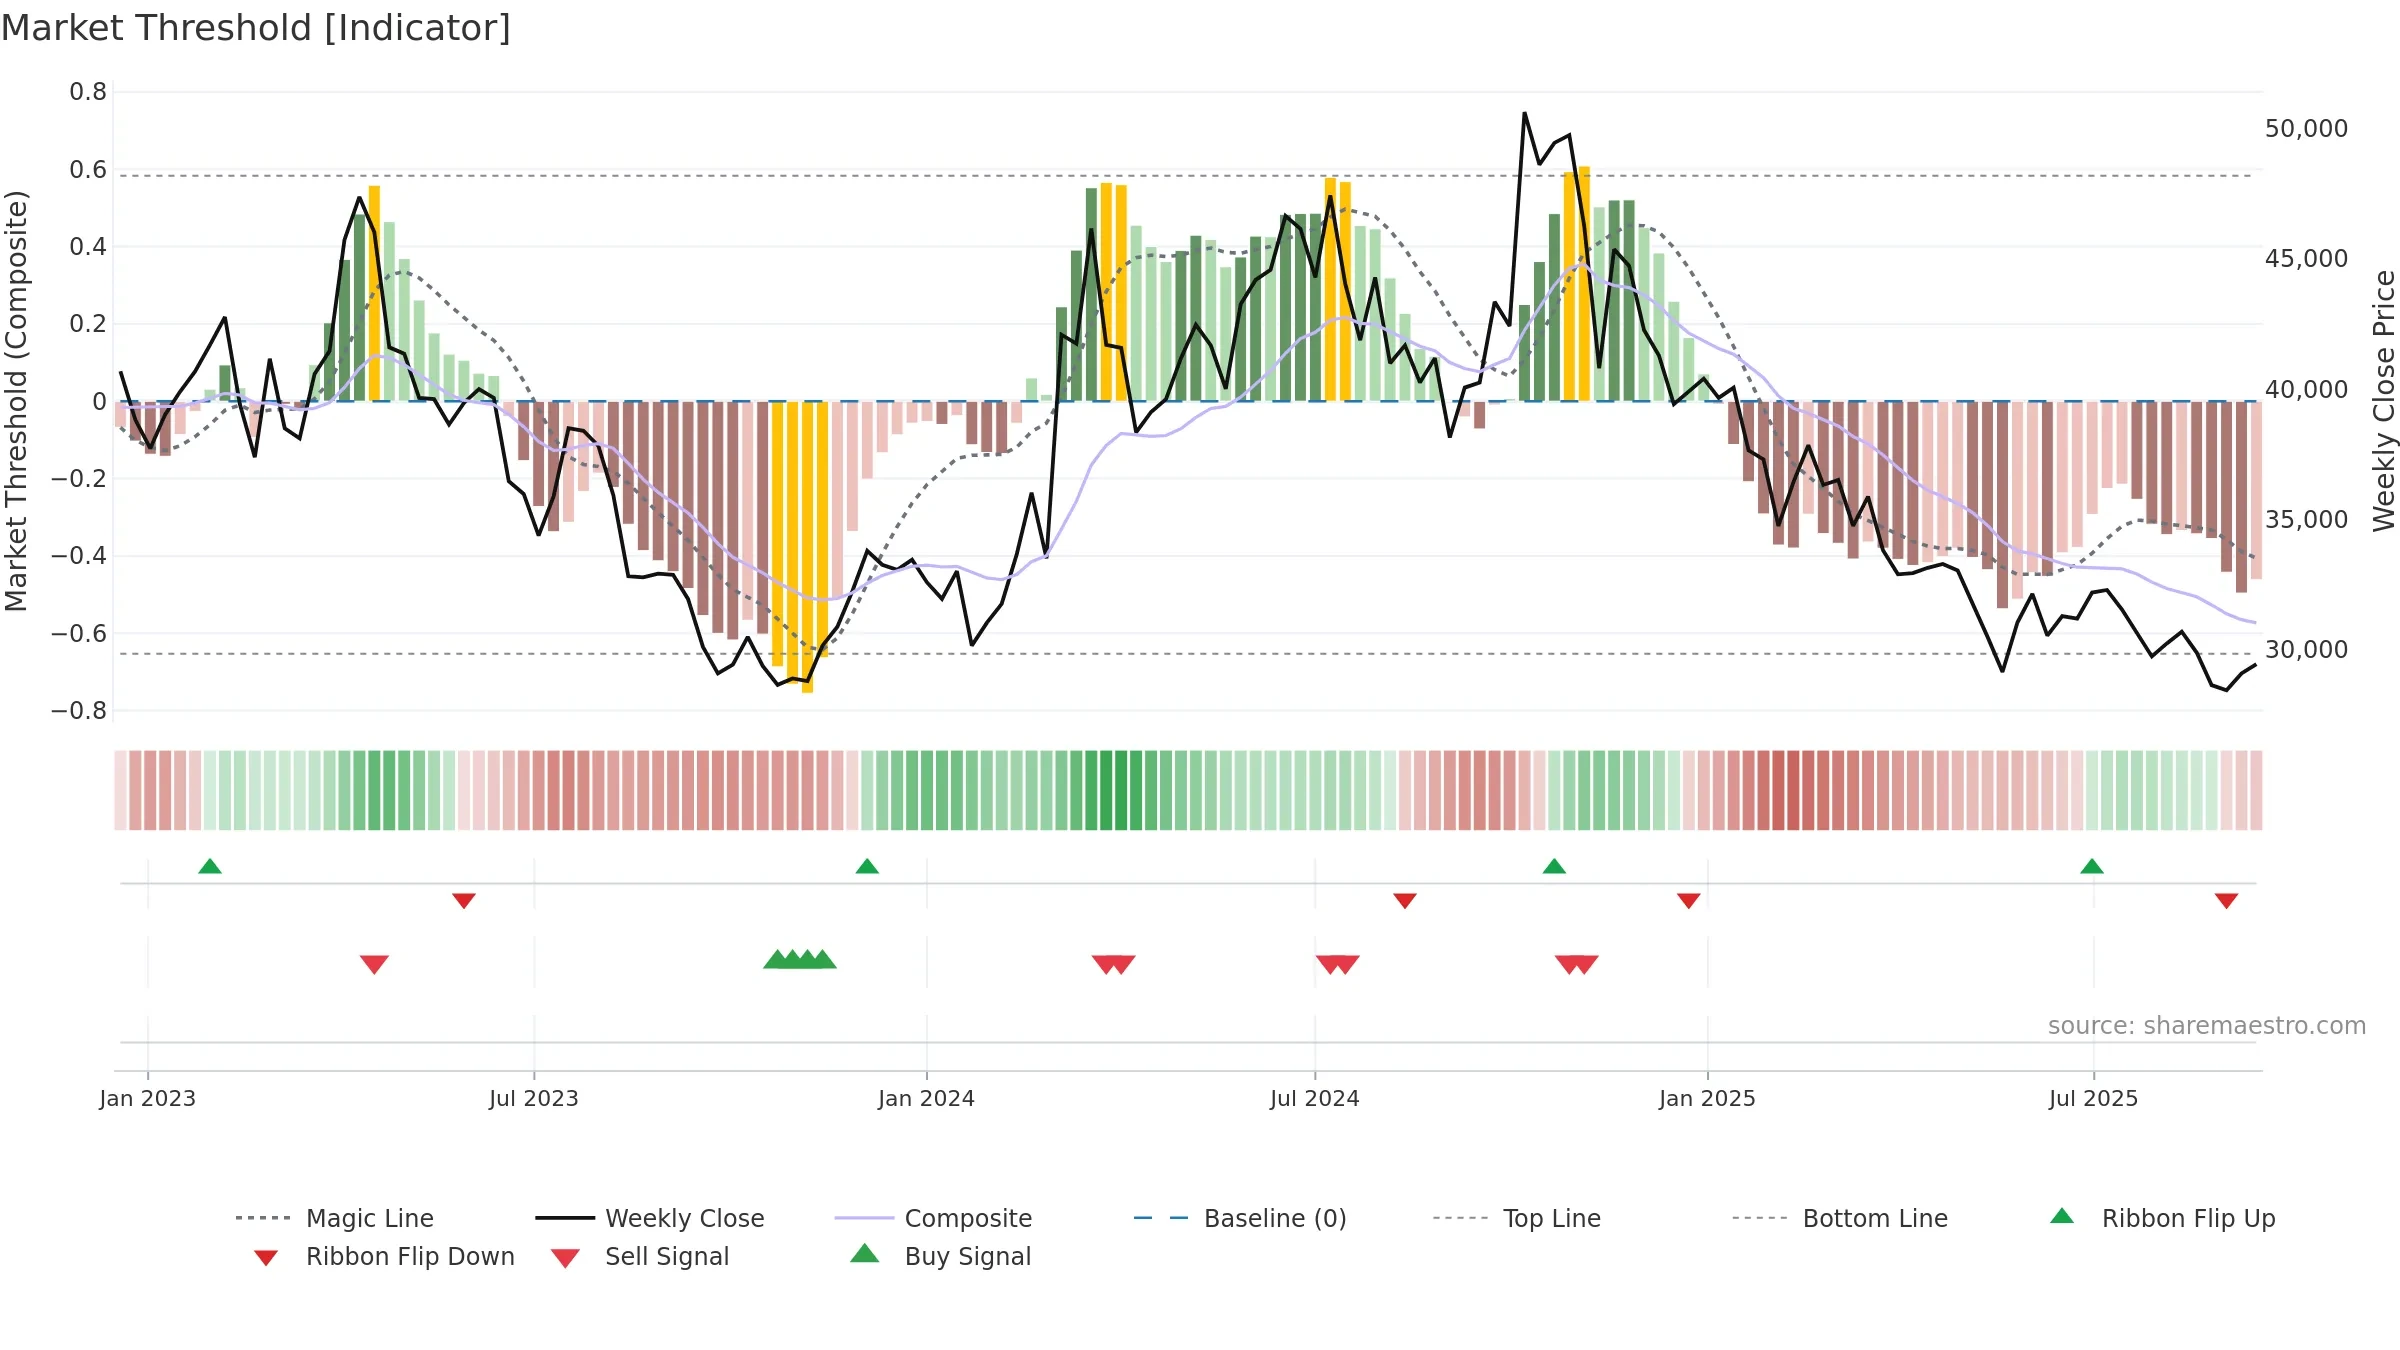The height and width of the screenshot is (1350, 2400).
Task: Toggle the Composite legend entry
Action: (933, 1218)
